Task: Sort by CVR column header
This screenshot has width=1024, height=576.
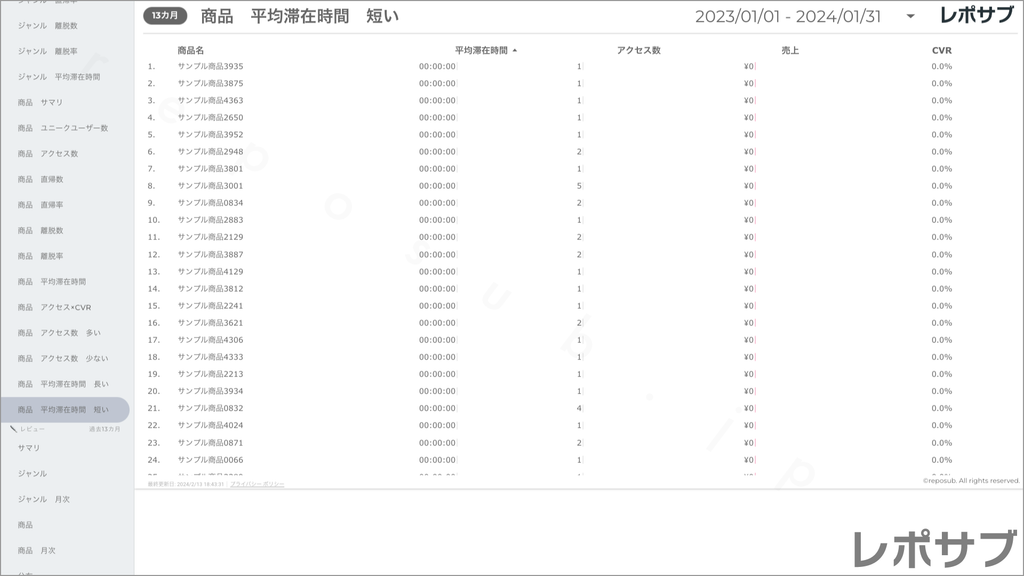Action: pos(942,50)
